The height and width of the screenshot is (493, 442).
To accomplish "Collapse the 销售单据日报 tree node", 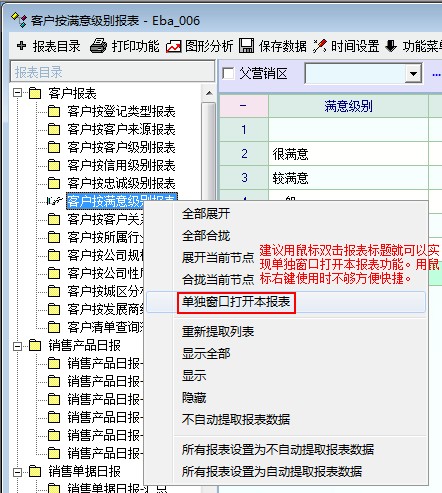I will pos(18,472).
